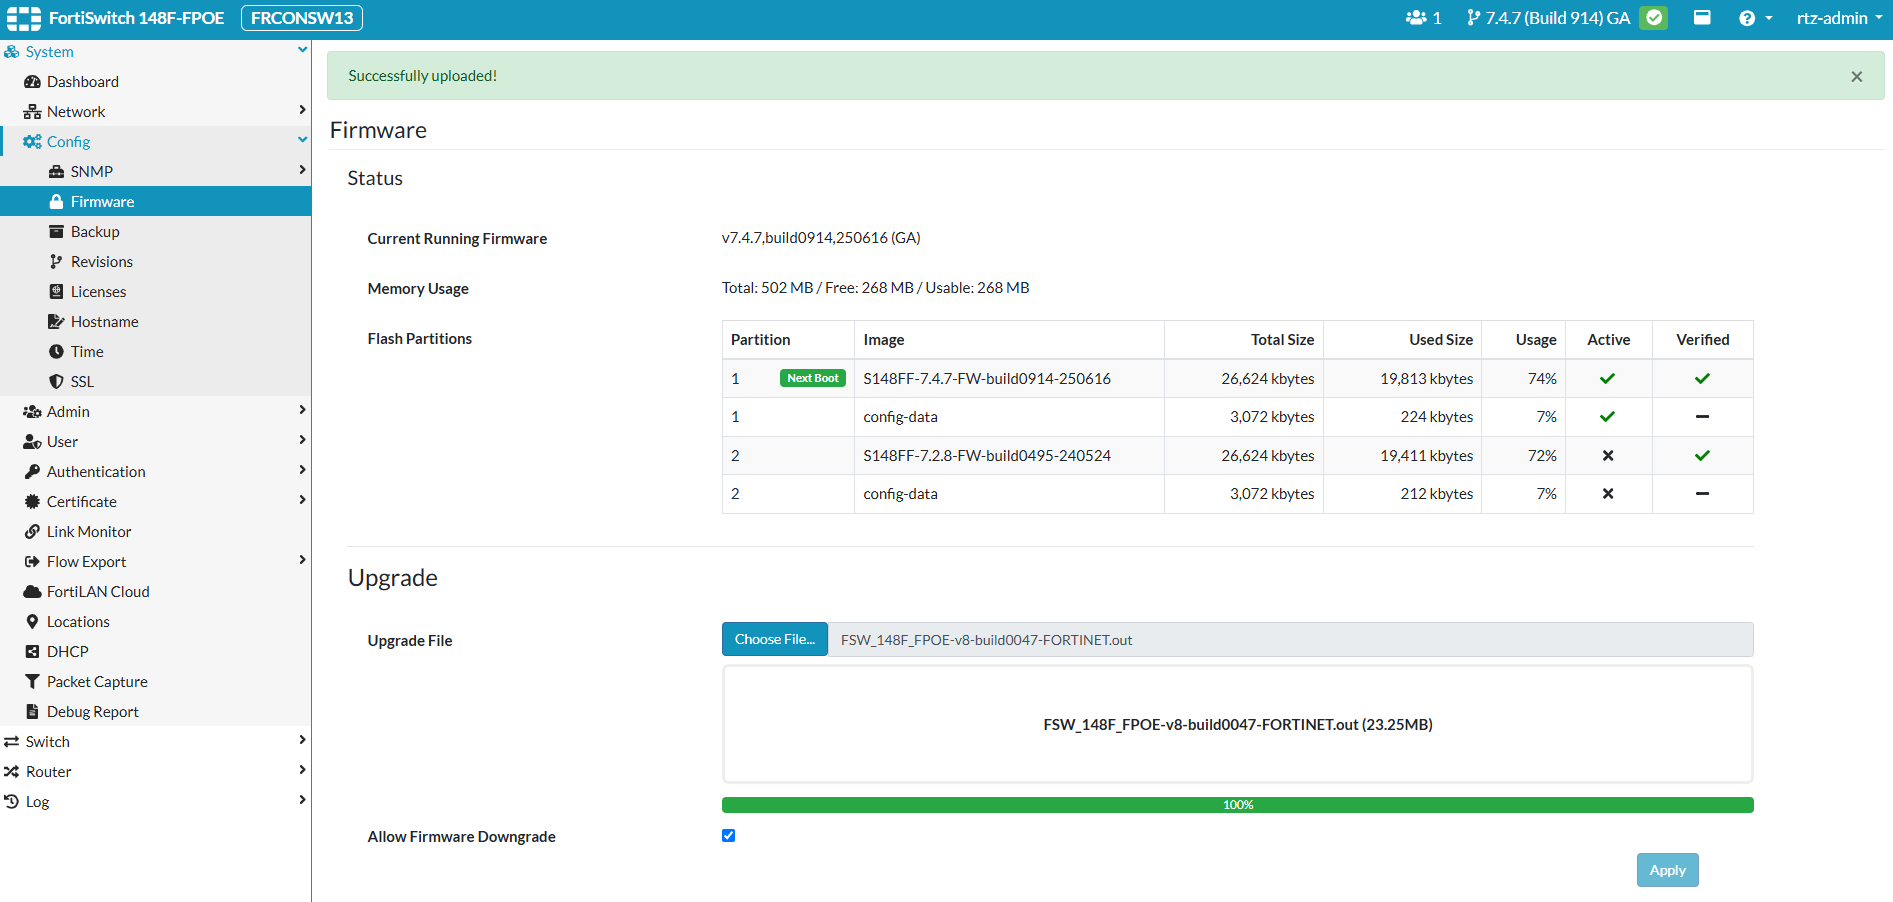The image size is (1893, 902).
Task: Click the Active column header
Action: (1608, 340)
